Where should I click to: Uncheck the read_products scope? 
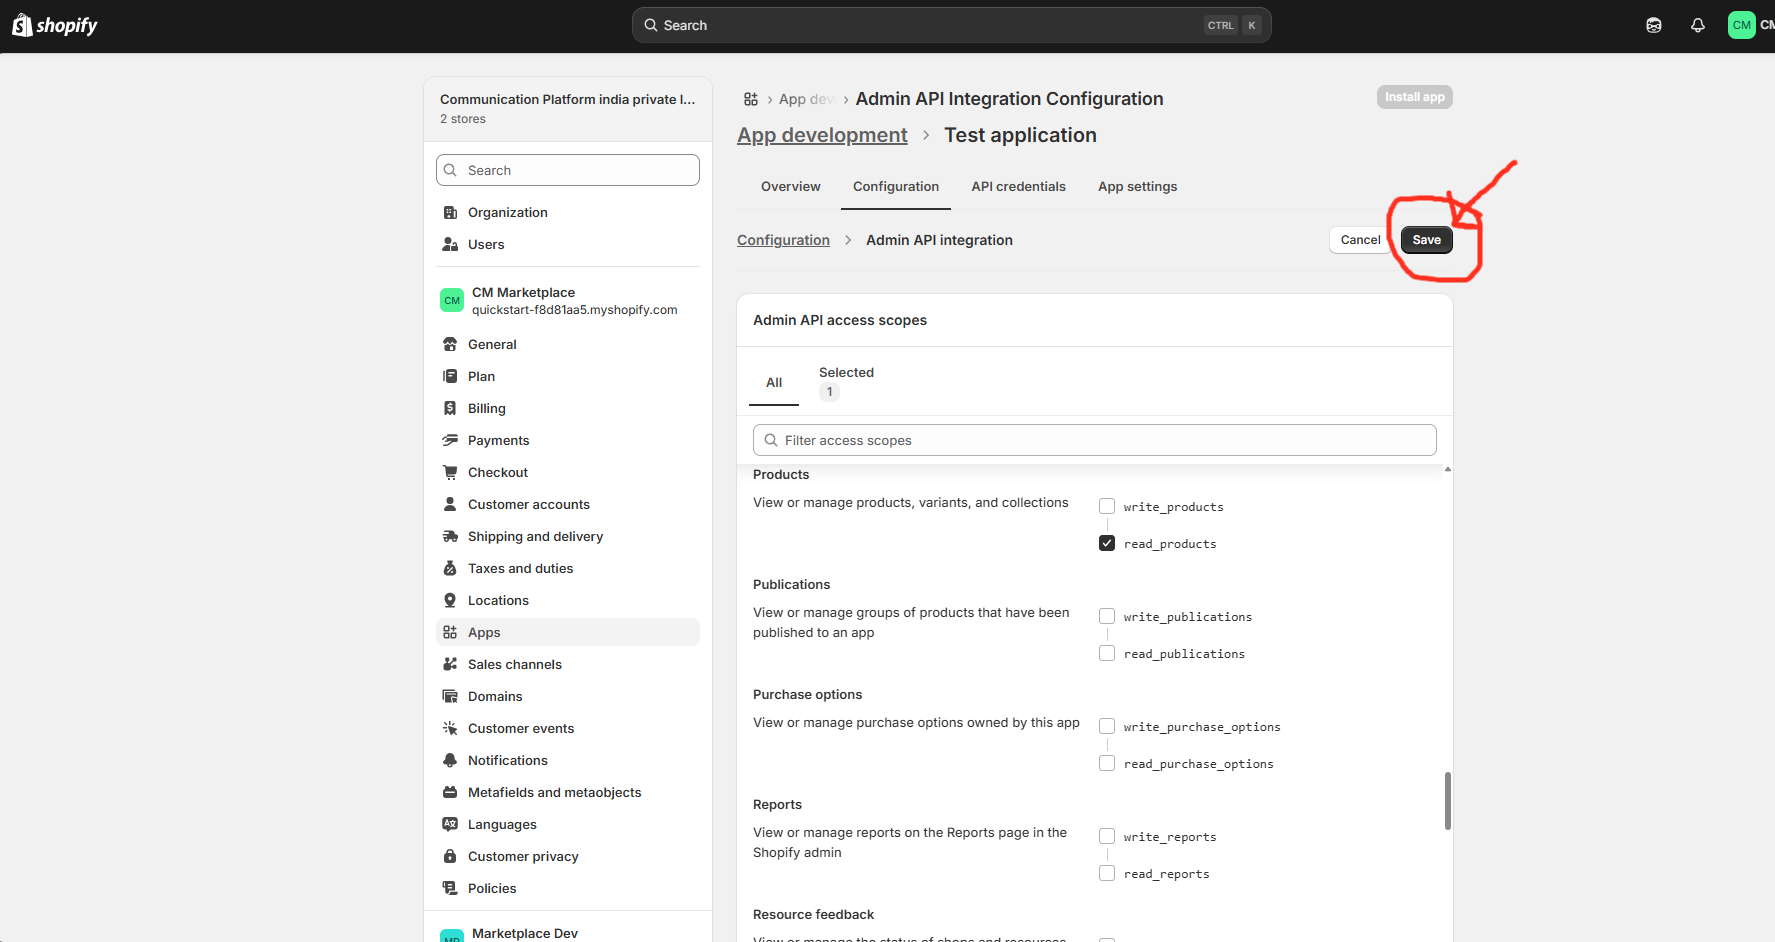[x=1107, y=543]
